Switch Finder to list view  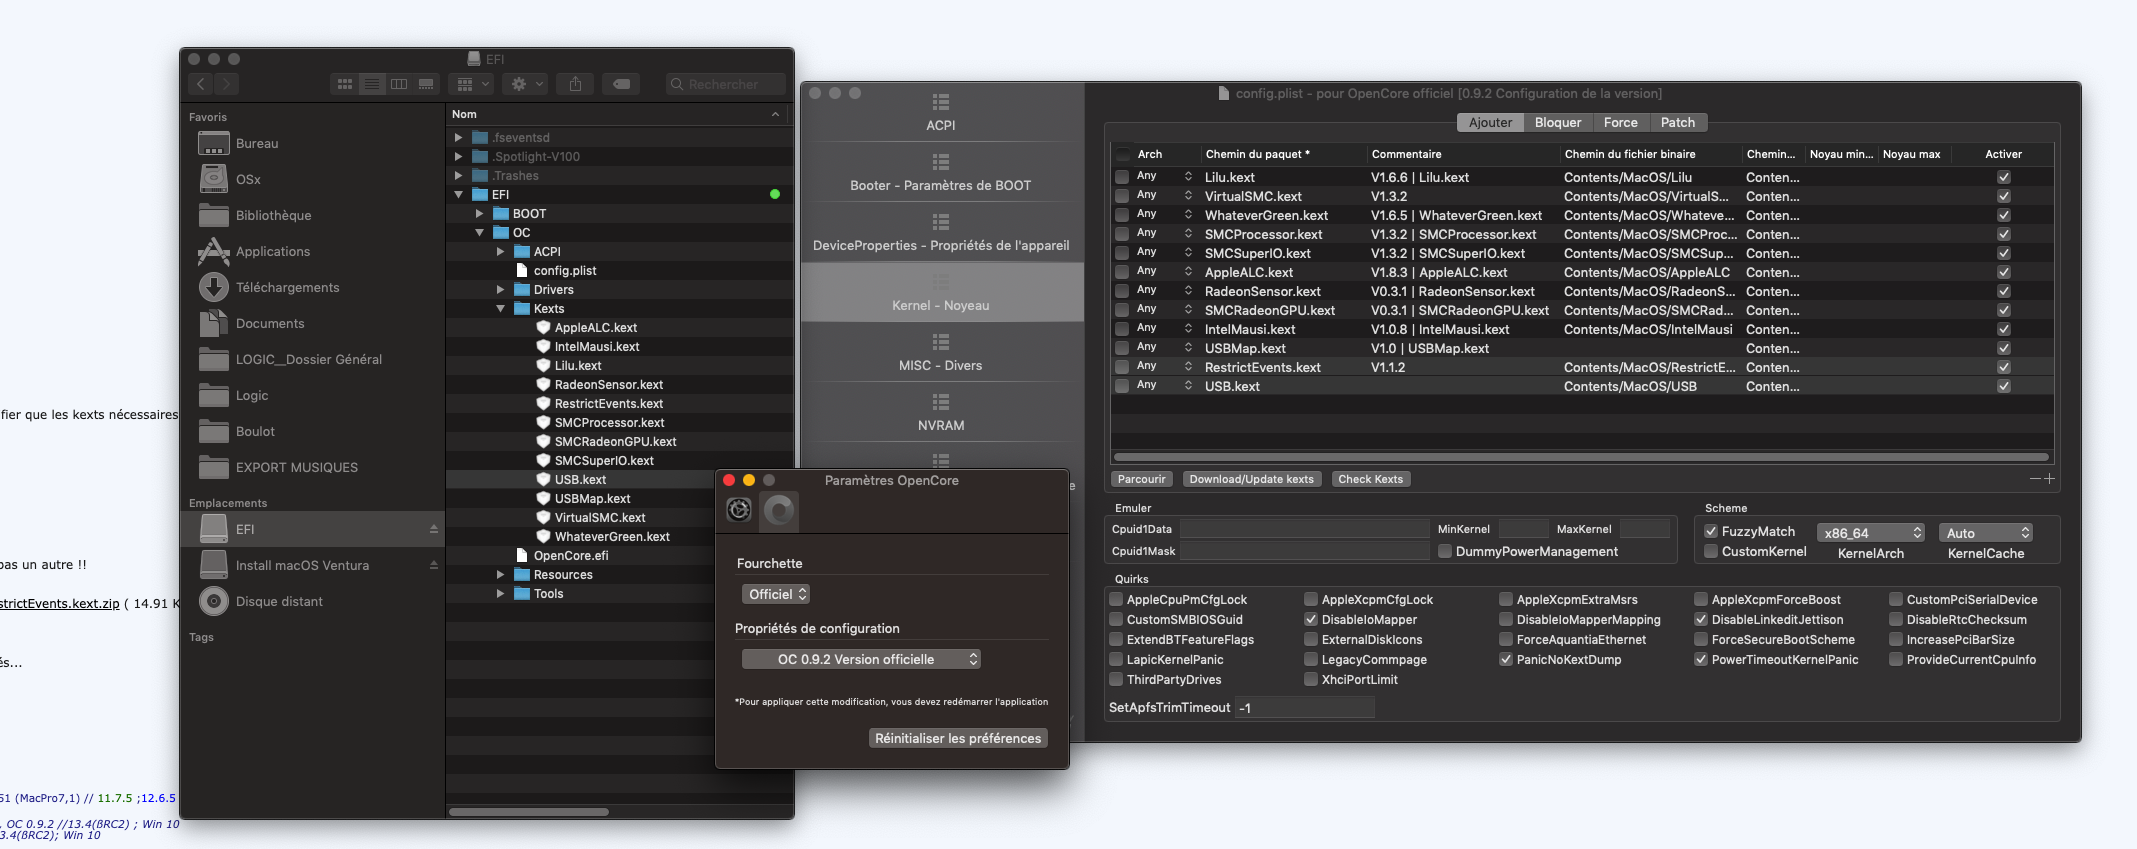[372, 84]
